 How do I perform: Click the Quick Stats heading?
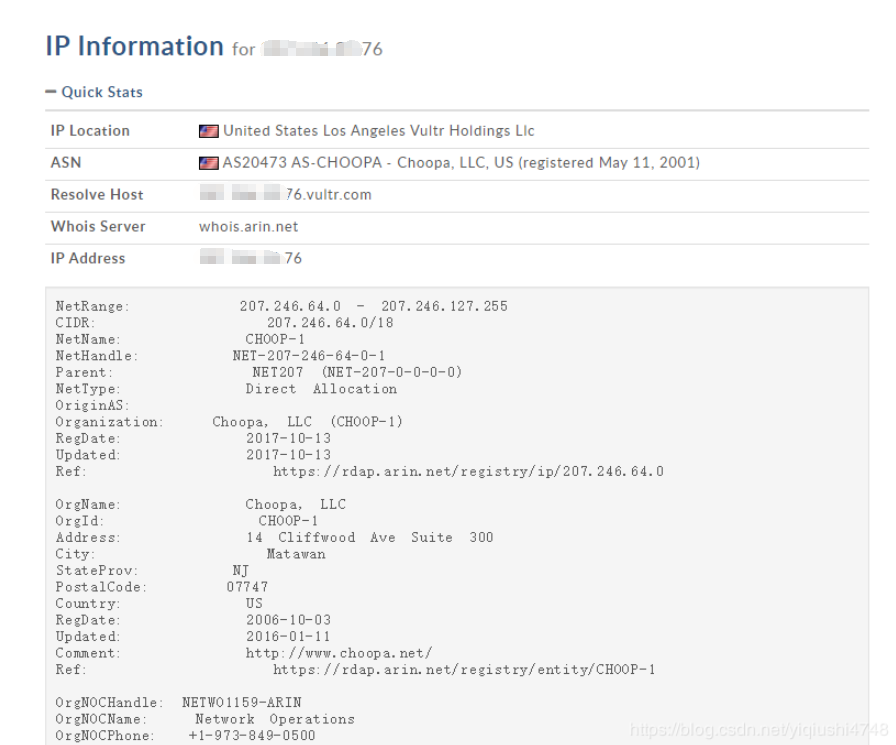(102, 92)
